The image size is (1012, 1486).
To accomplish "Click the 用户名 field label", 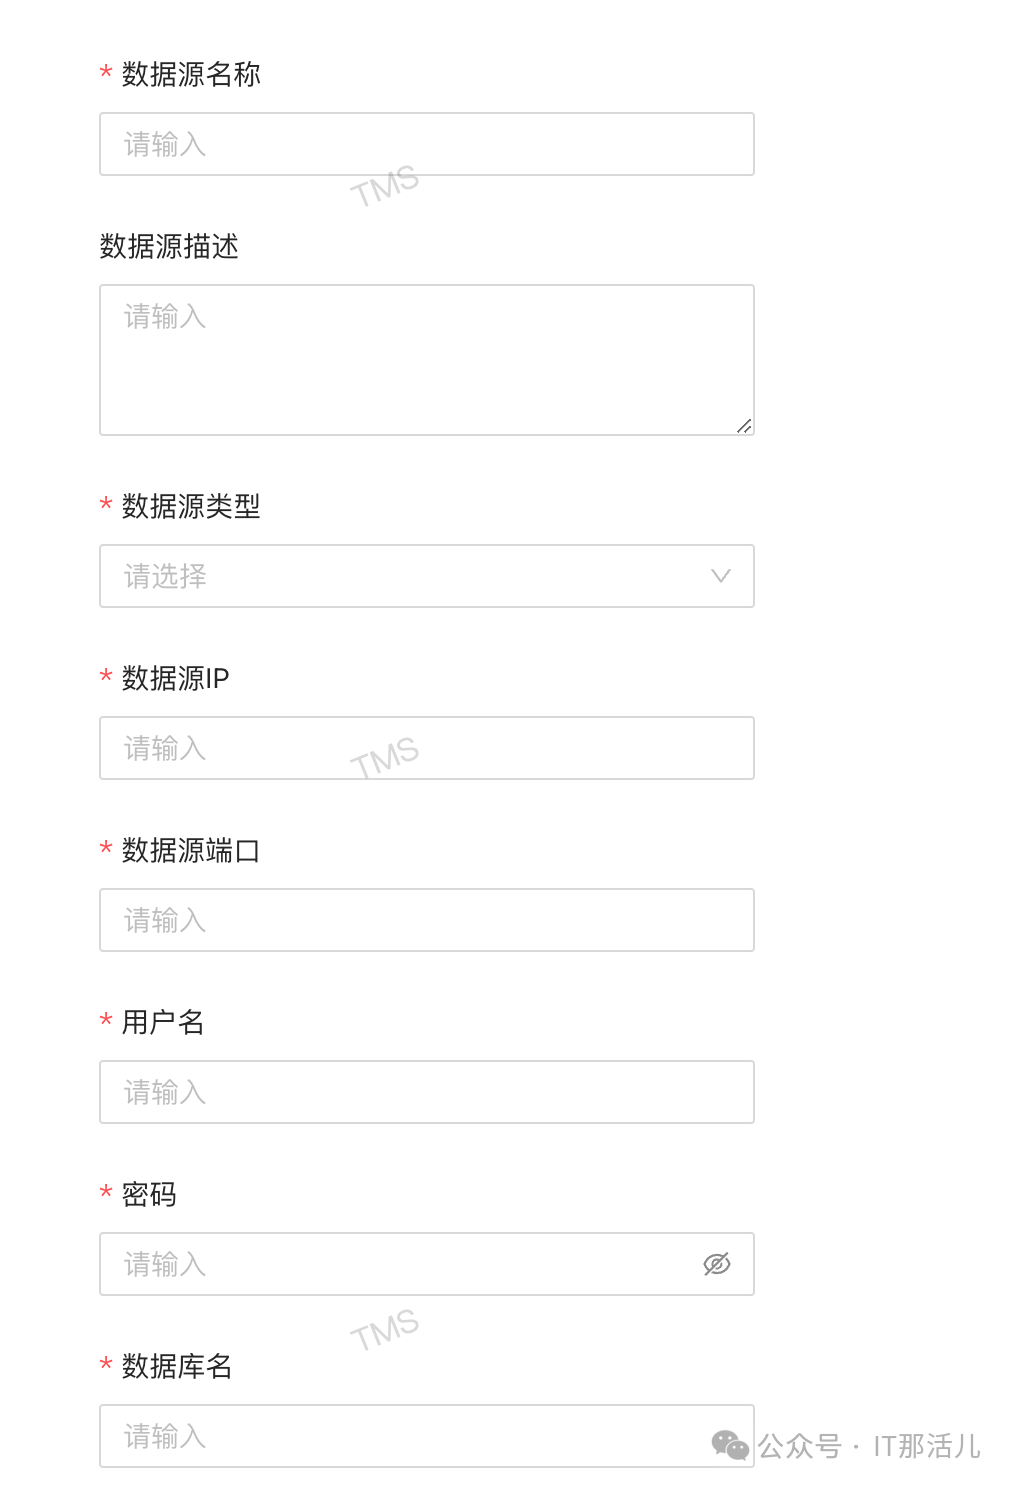I will click(x=163, y=1022).
